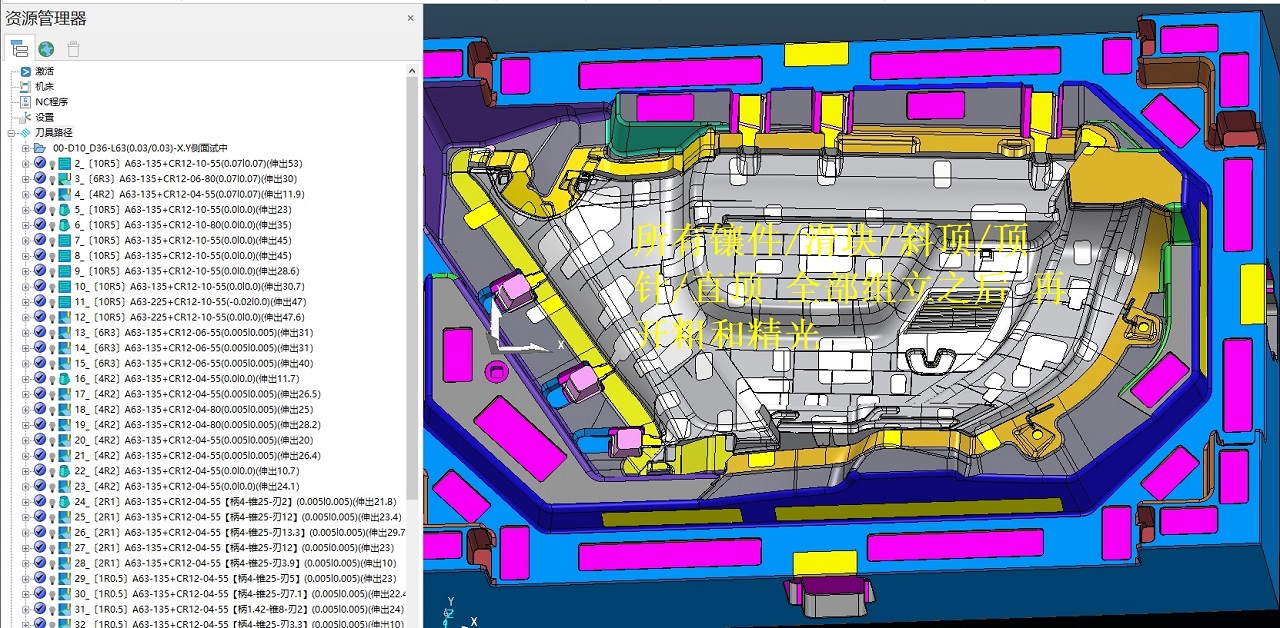Toggle the light bulb of toolpath 2_

coord(52,164)
